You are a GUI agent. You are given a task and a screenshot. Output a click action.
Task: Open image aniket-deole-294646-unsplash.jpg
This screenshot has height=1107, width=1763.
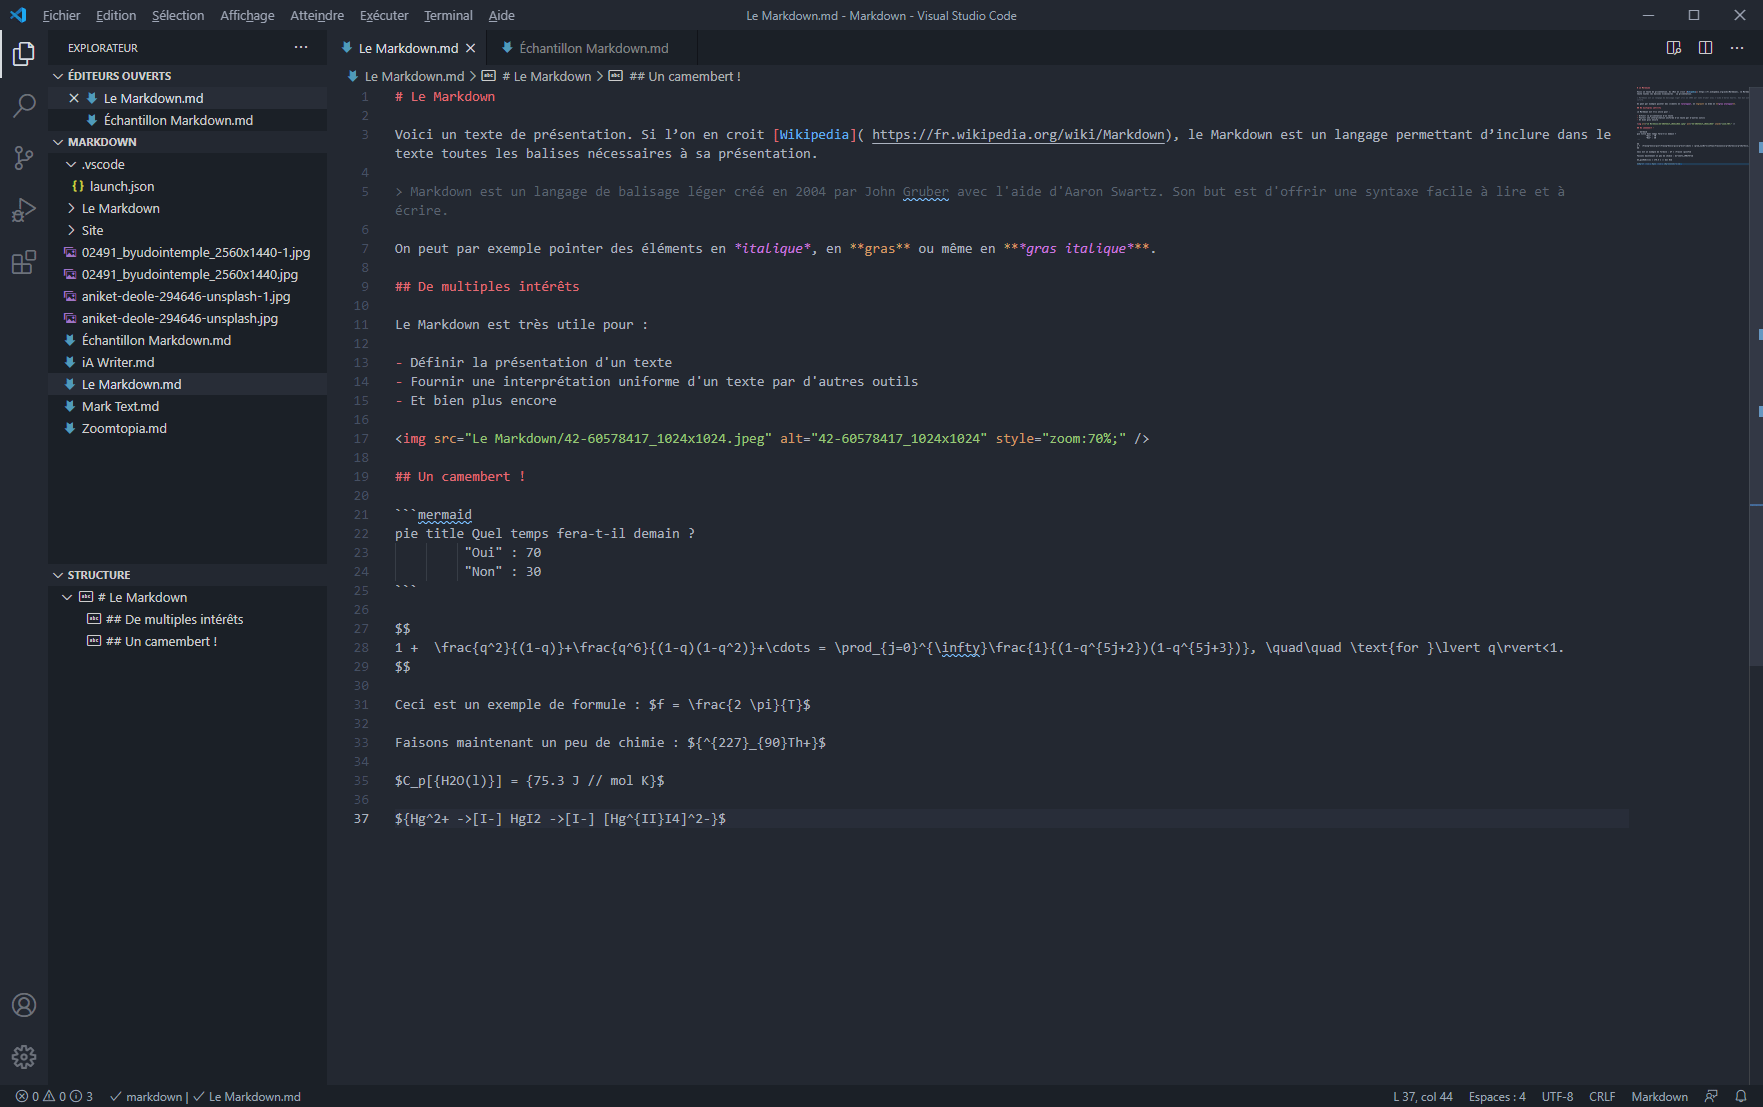click(x=180, y=318)
